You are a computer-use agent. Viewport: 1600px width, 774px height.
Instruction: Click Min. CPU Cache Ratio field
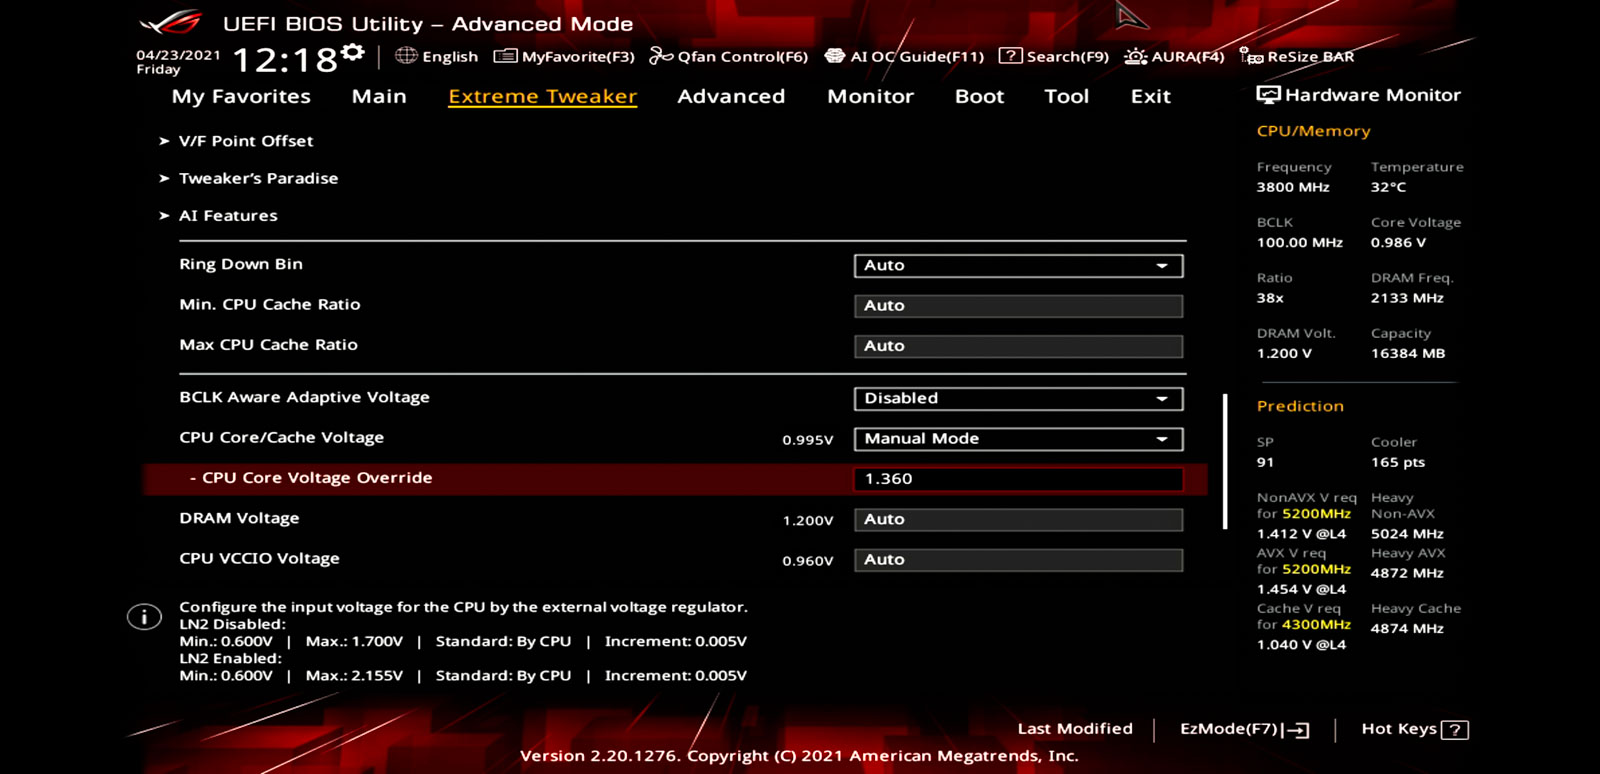point(1018,306)
